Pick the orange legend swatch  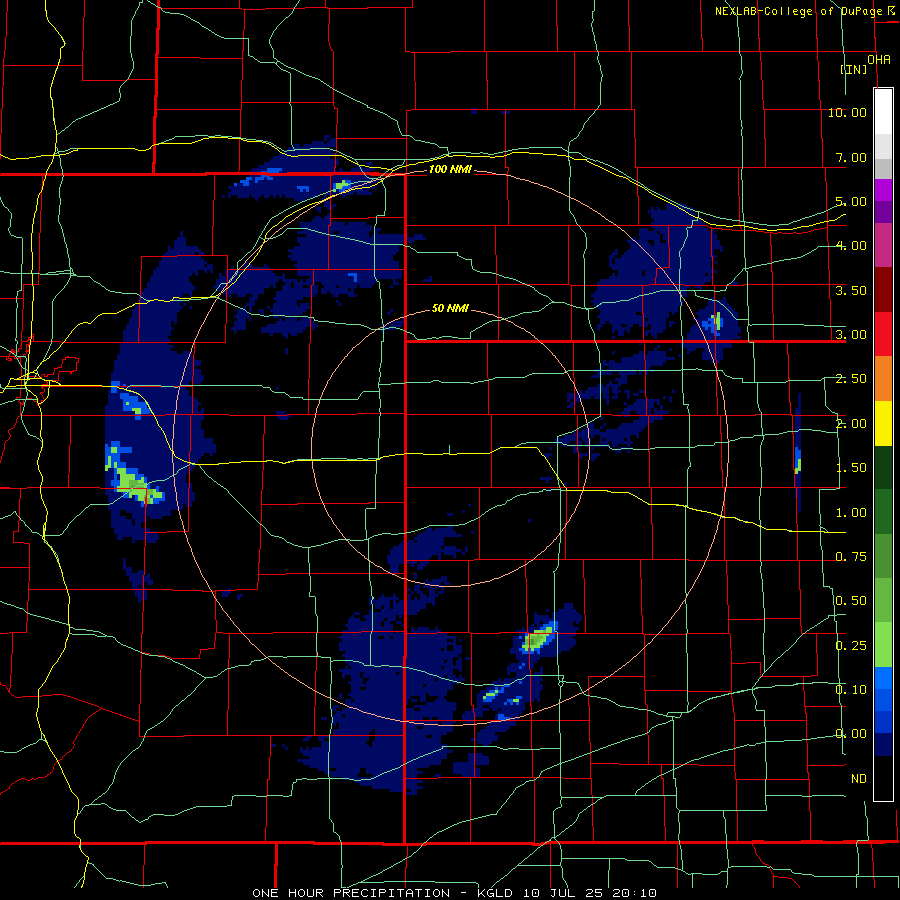(x=883, y=379)
